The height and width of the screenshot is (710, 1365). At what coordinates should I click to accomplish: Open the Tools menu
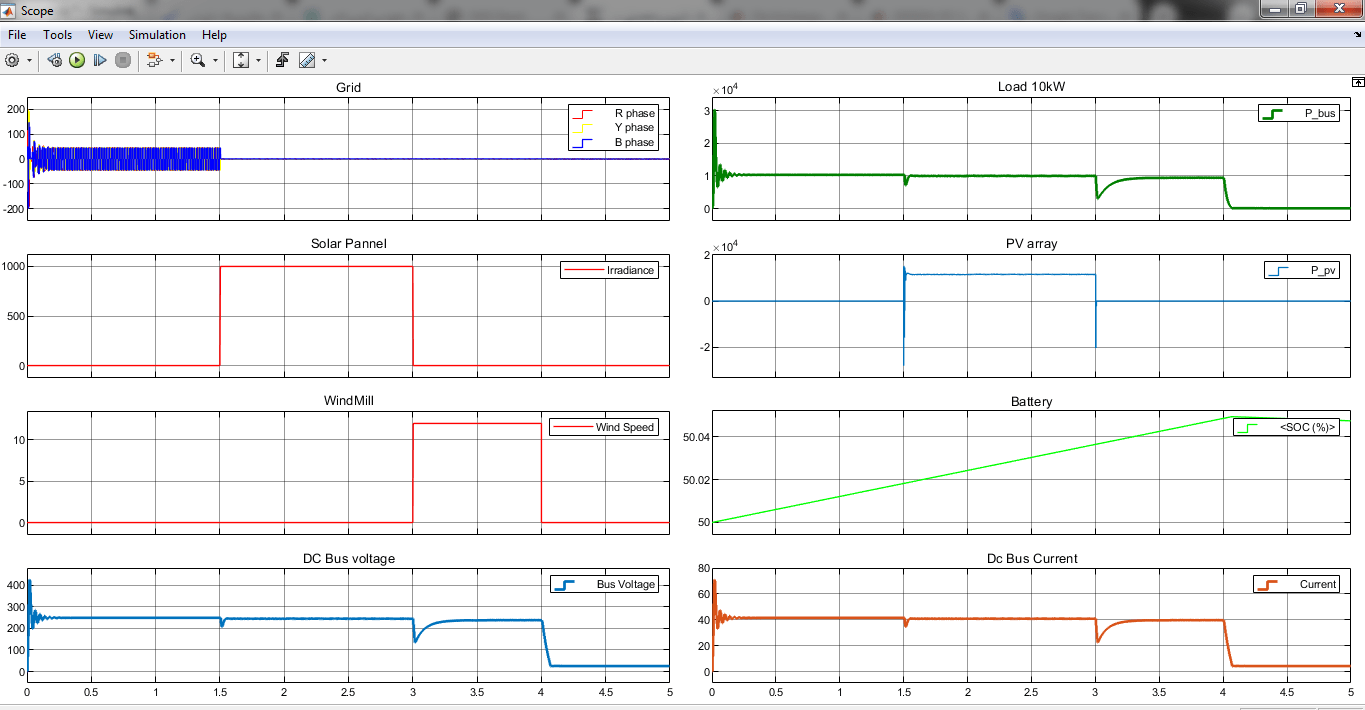click(57, 35)
